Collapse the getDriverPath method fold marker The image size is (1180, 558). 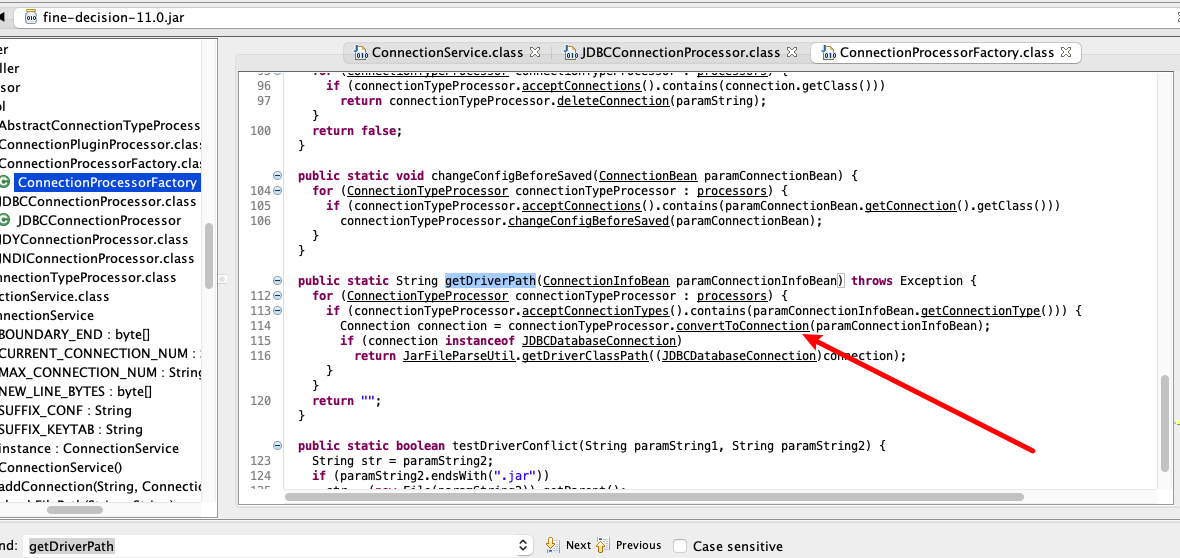(277, 281)
